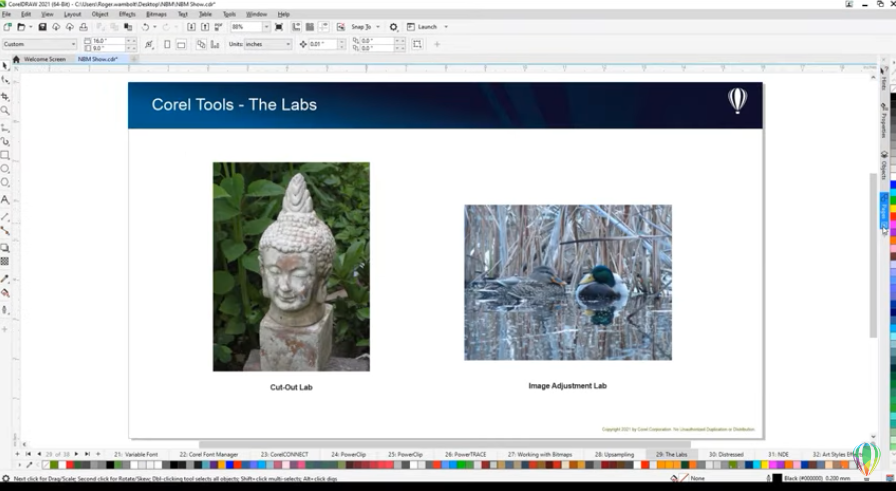The image size is (896, 491).
Task: Click the Full-screen preview icon
Action: [279, 27]
